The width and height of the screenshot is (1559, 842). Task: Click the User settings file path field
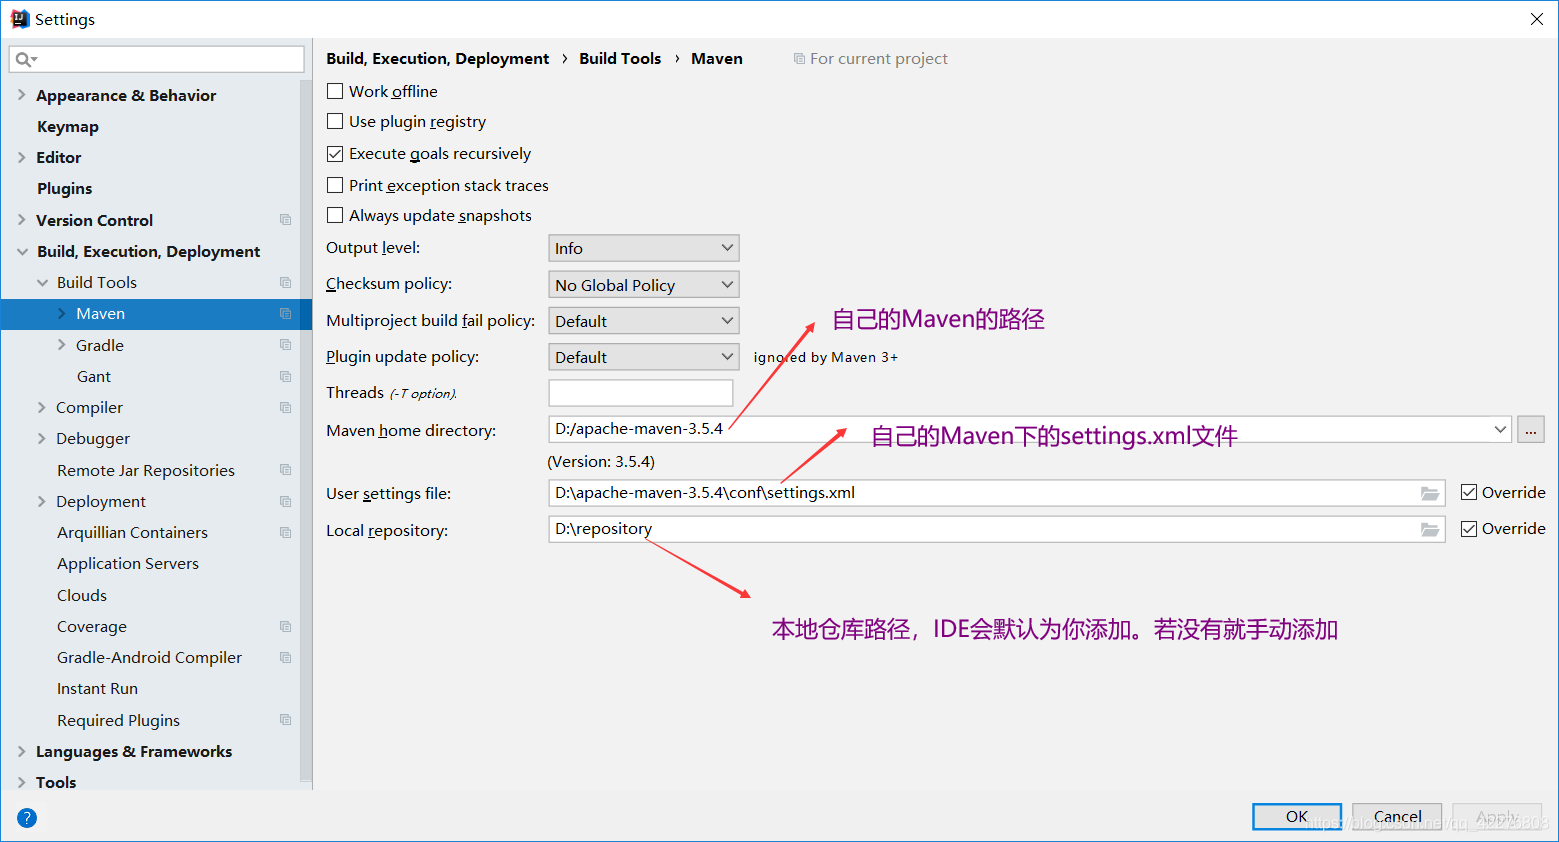(x=996, y=493)
